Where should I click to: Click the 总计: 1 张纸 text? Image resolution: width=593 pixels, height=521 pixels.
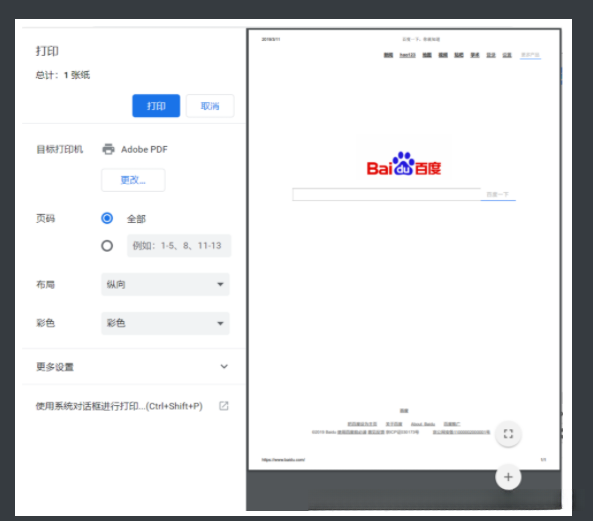coord(63,75)
